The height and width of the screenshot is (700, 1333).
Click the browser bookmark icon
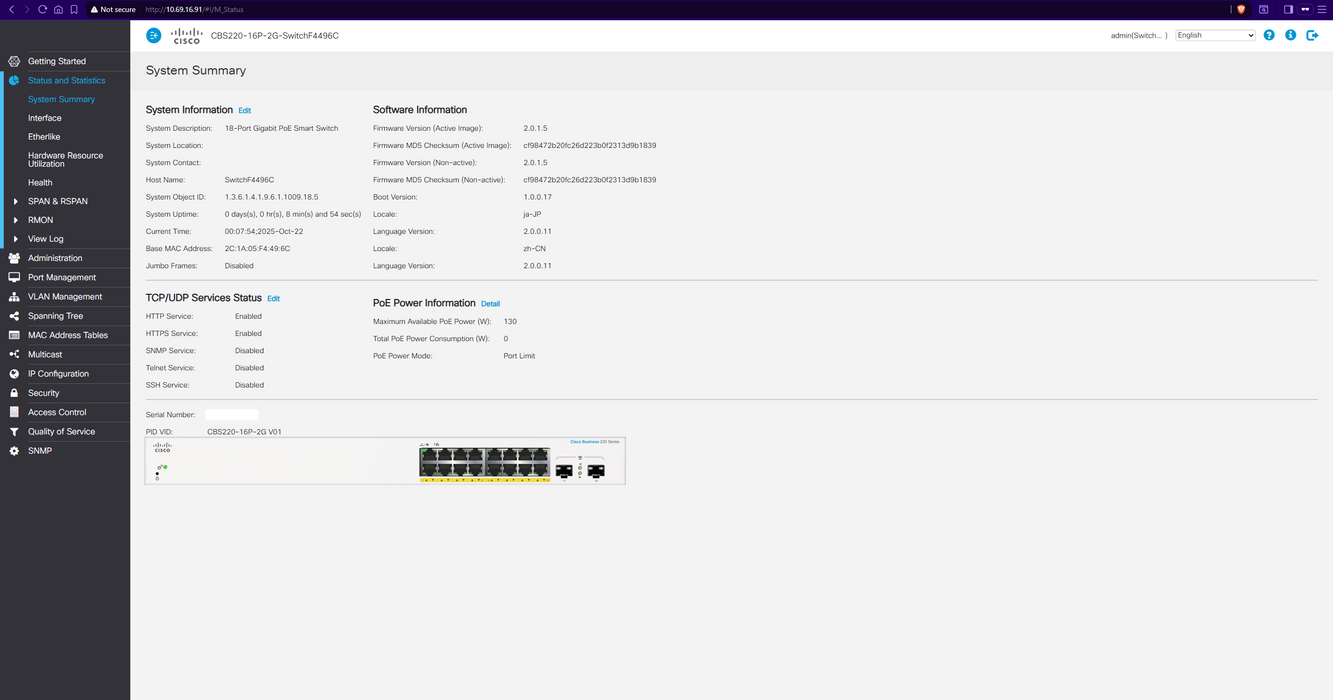(74, 9)
